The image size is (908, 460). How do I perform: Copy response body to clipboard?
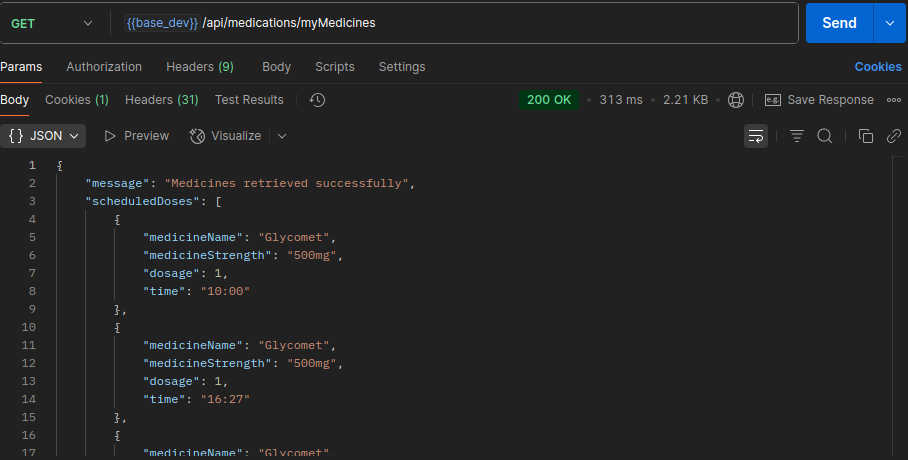(866, 136)
